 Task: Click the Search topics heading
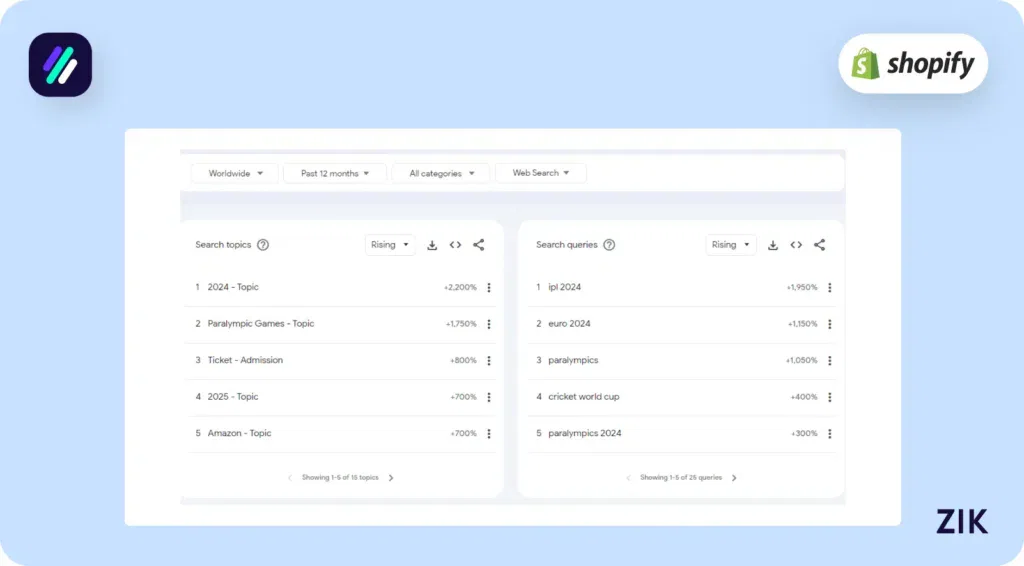(x=223, y=245)
